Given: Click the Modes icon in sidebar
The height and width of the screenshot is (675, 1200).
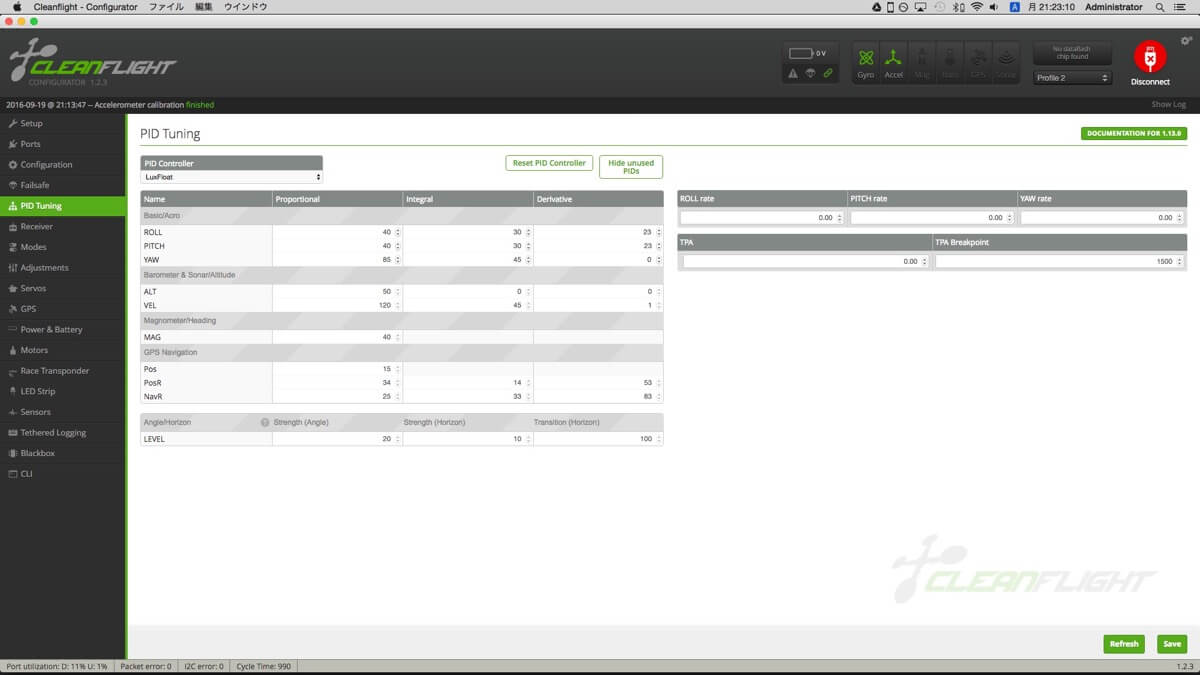Looking at the screenshot, I should (x=12, y=247).
